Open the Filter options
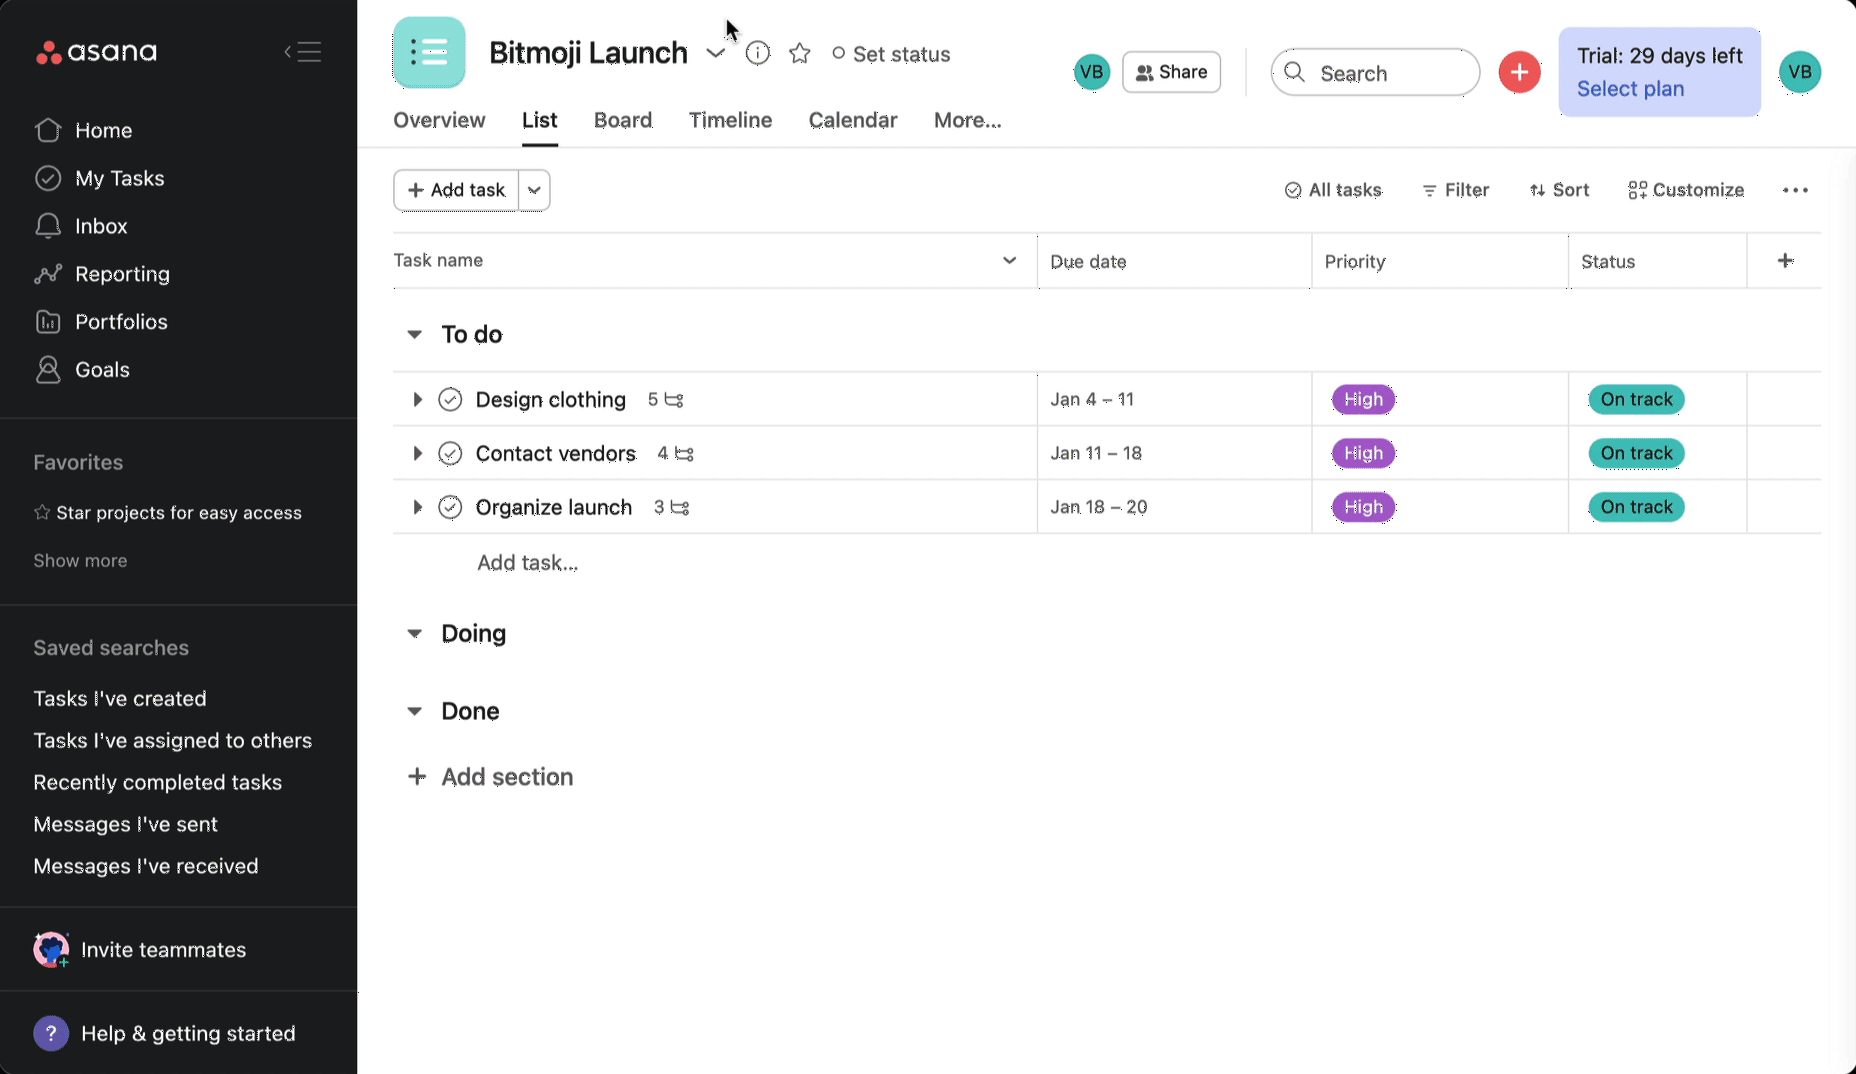The width and height of the screenshot is (1856, 1074). click(x=1455, y=190)
